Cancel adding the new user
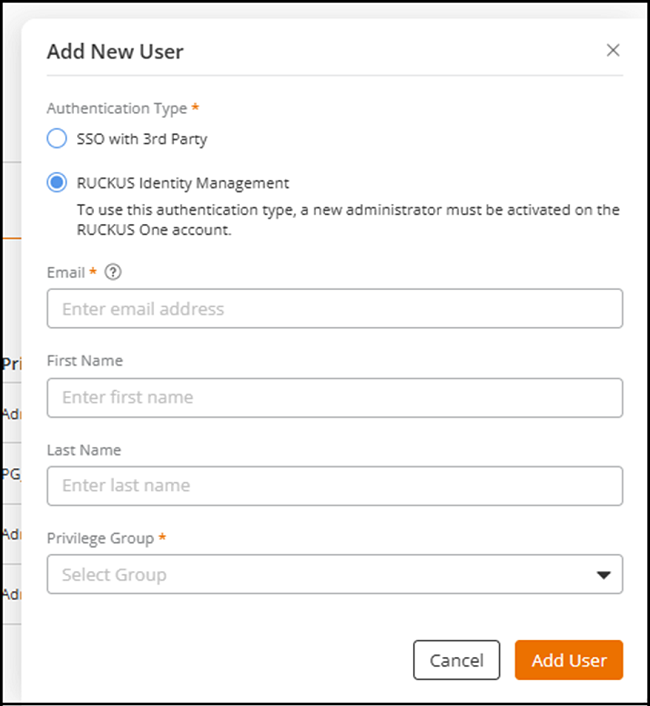Viewport: 650px width, 706px height. pos(456,660)
